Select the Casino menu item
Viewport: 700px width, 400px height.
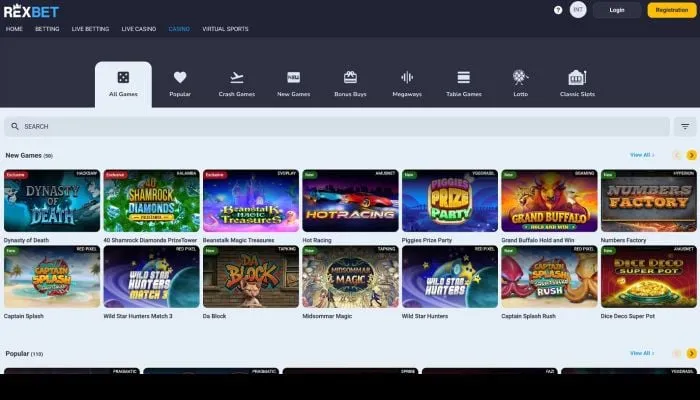point(179,29)
